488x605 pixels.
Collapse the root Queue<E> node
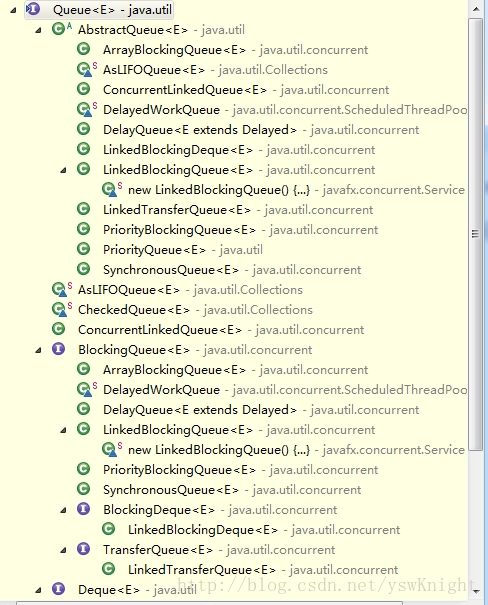(x=14, y=10)
